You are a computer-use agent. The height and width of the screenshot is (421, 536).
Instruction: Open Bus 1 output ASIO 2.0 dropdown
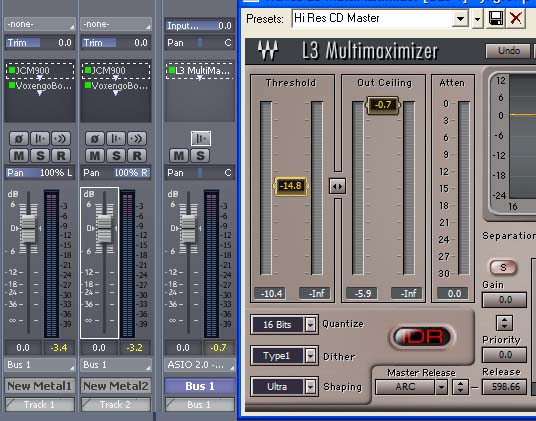point(200,365)
